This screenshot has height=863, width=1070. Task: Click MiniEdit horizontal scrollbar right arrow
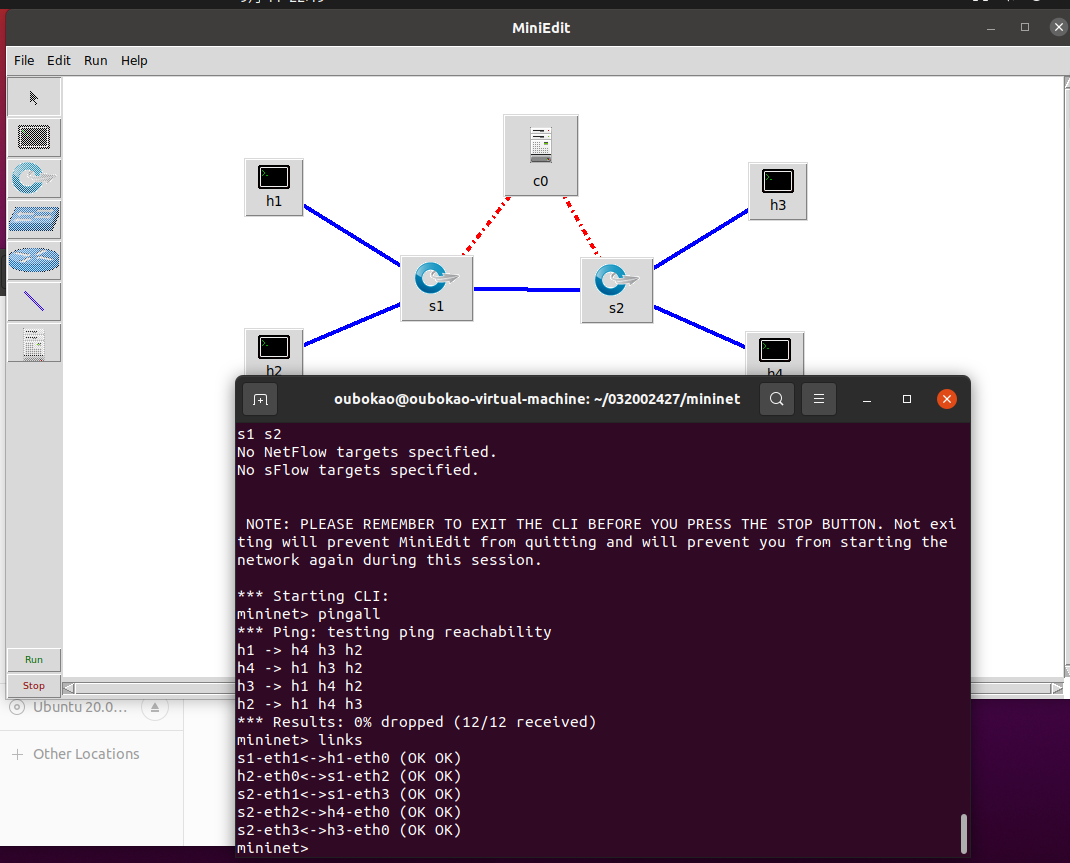(x=1057, y=688)
